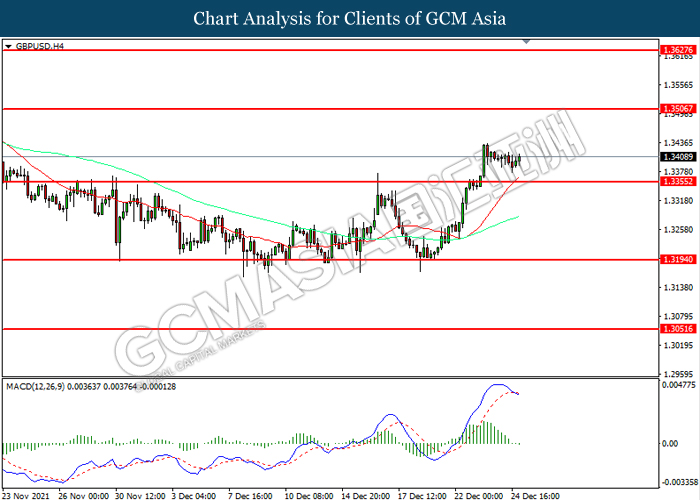
Task: Click the 23 Nov 2021 date label
Action: point(26,496)
